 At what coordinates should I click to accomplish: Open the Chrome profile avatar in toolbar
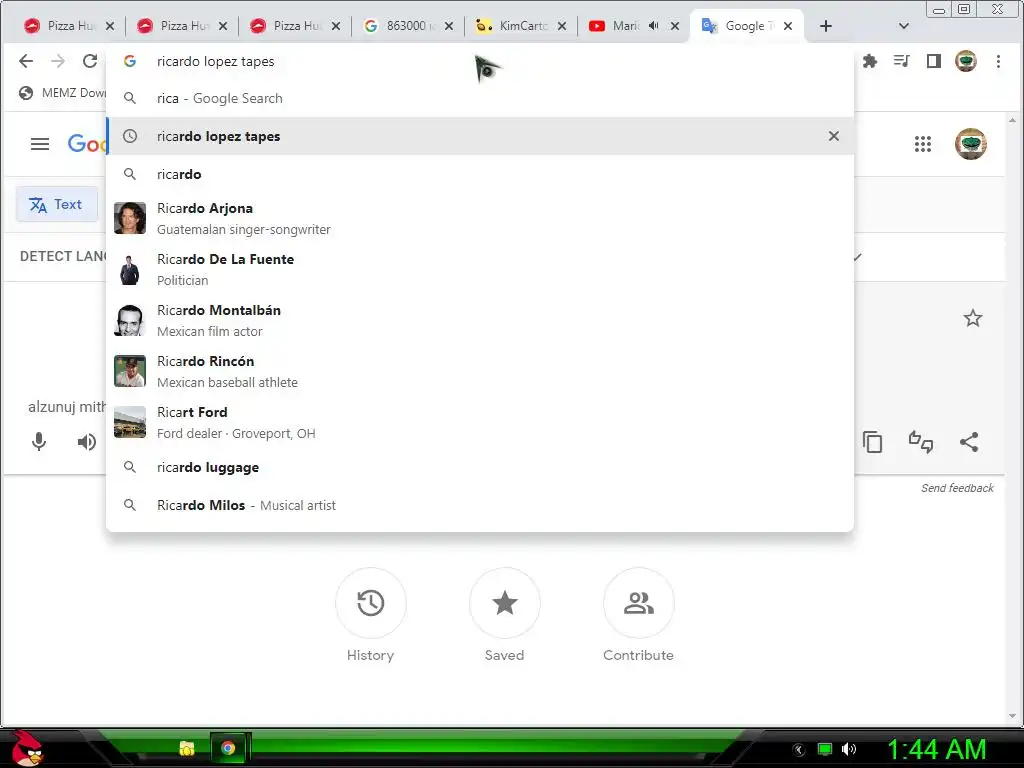966,61
